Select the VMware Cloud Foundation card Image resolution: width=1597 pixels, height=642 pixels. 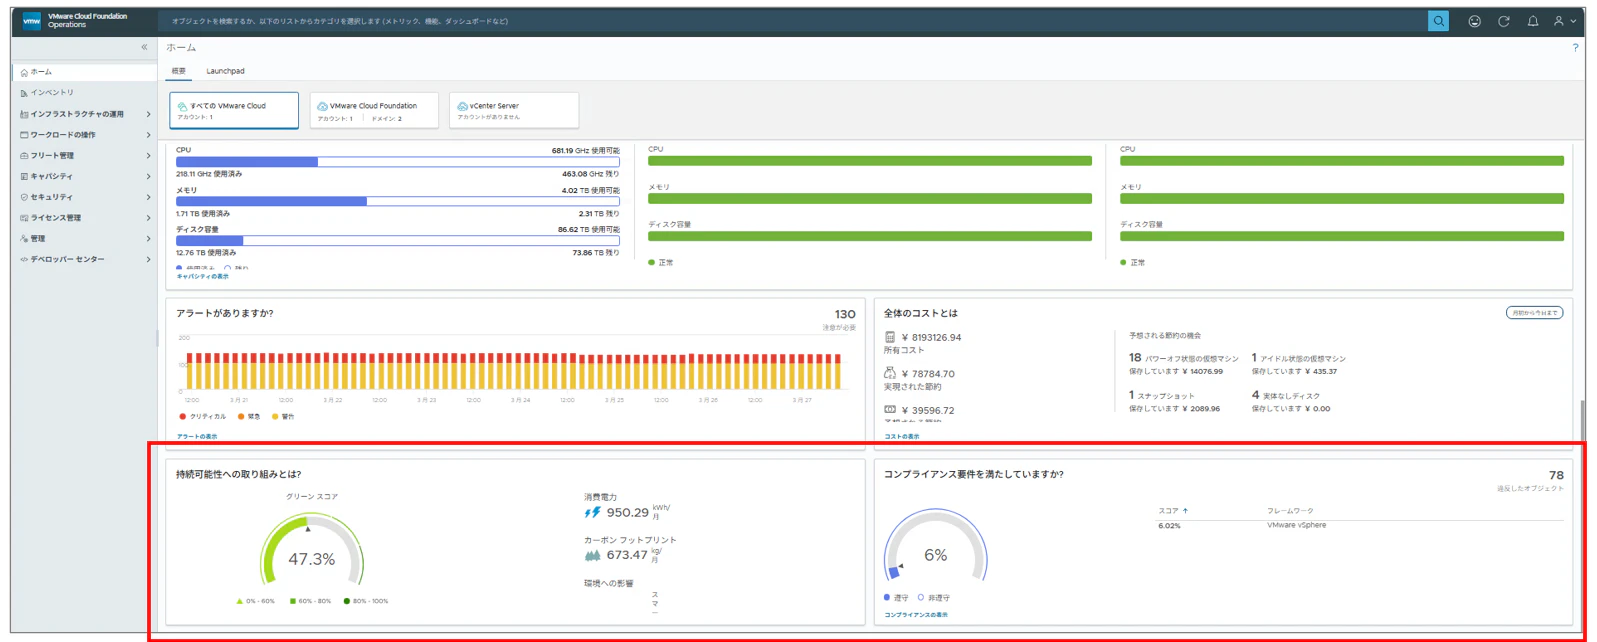point(374,110)
